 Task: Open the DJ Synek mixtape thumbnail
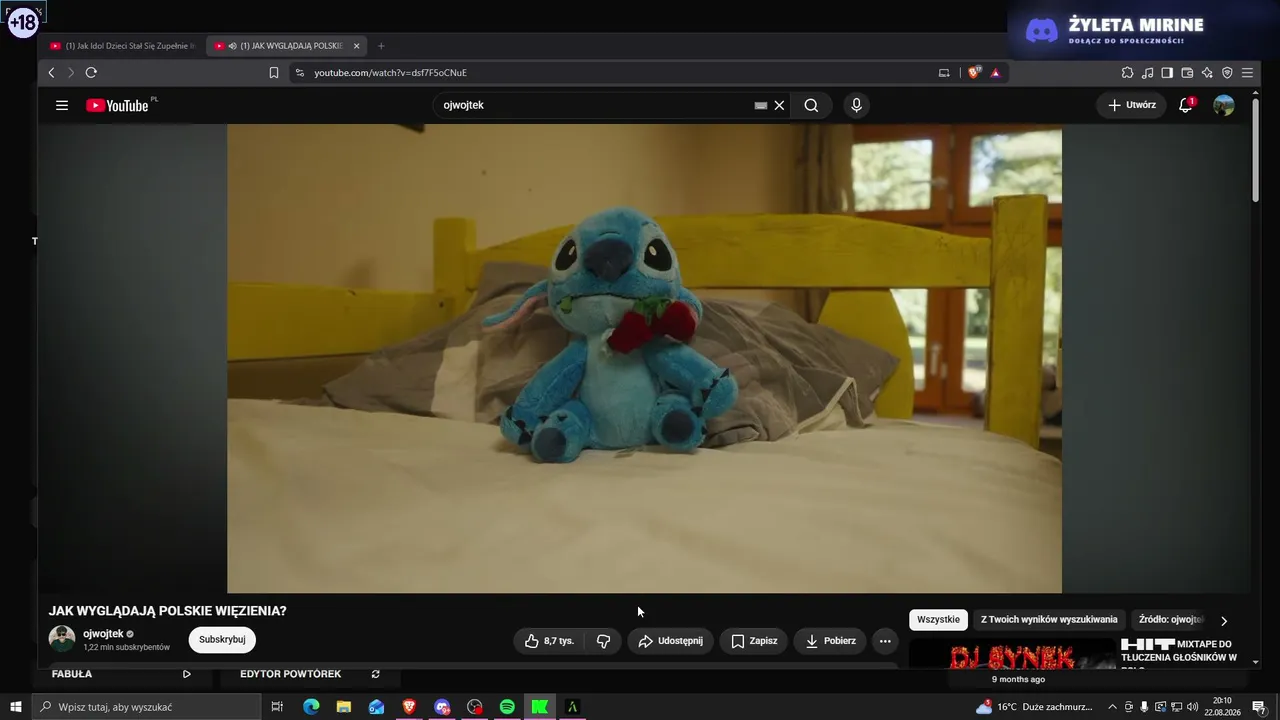(x=1012, y=655)
